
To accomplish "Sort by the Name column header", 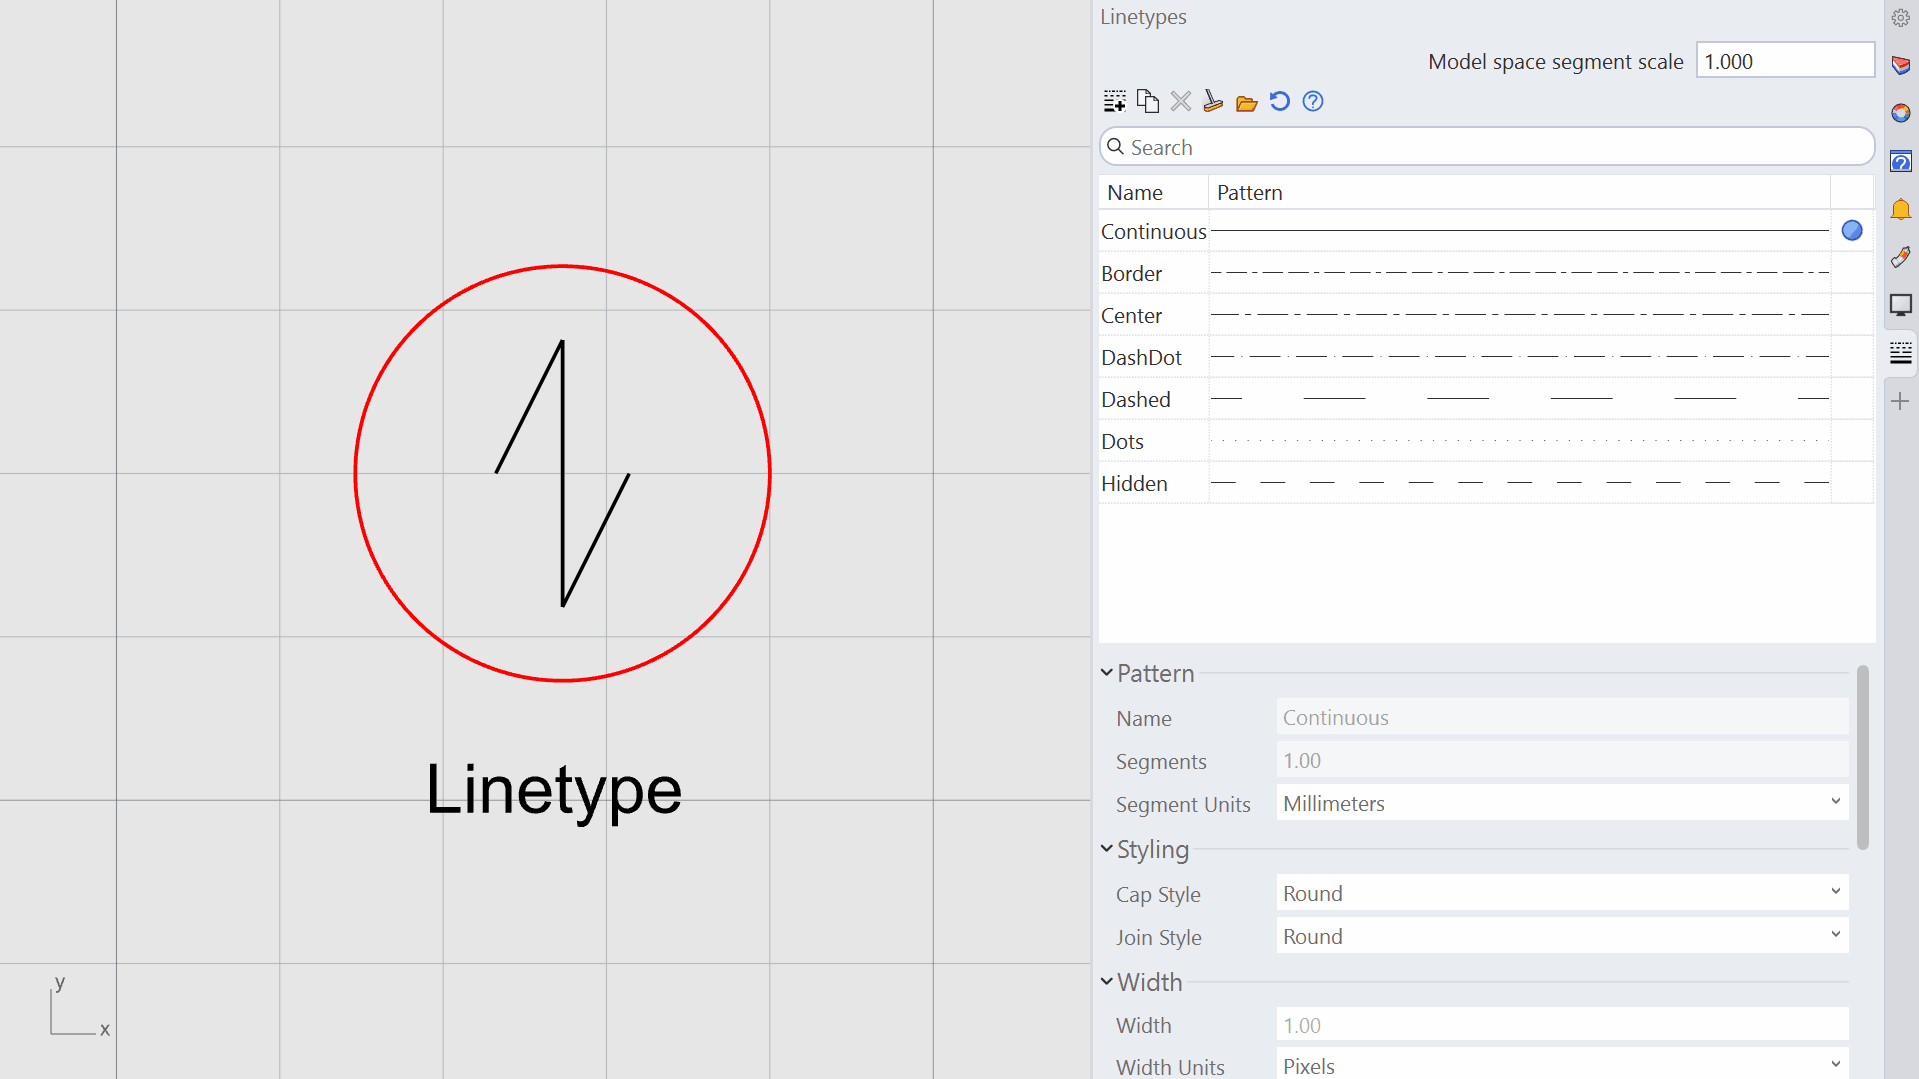I will [1154, 193].
